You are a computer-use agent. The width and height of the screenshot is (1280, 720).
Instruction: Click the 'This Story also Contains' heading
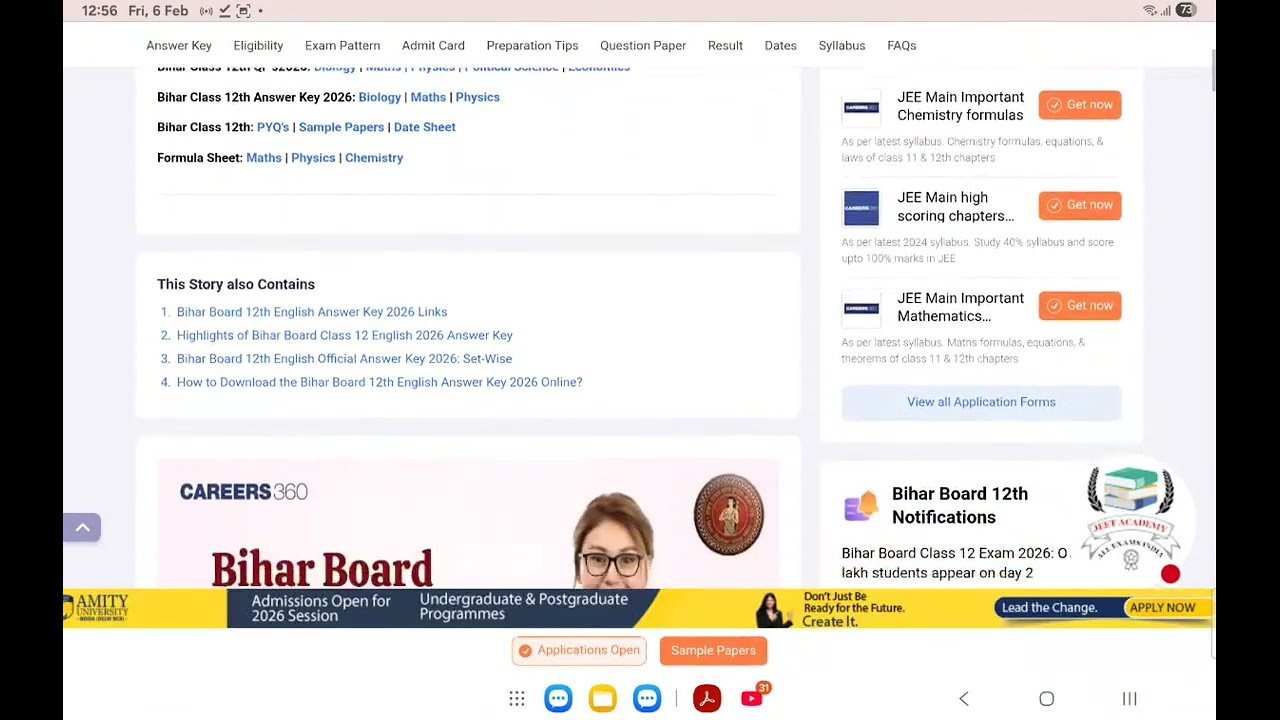[x=236, y=284]
